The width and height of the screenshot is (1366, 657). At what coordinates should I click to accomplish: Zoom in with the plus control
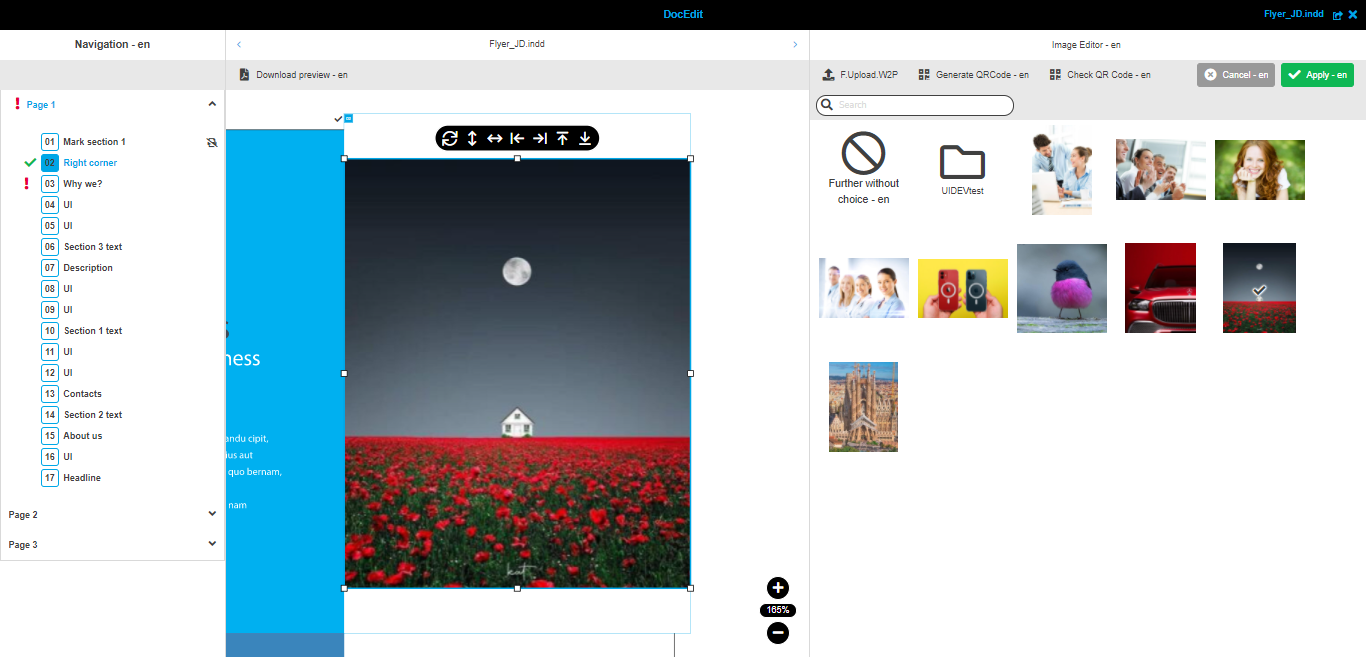tap(777, 588)
